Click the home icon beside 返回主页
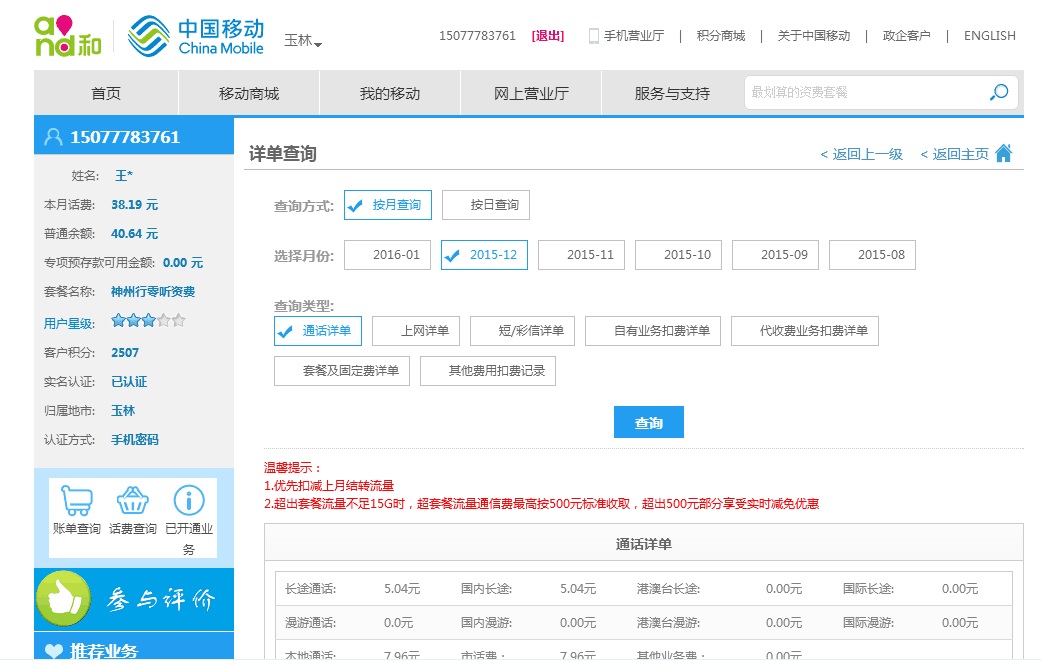Screen dimensions: 1041x664 tap(1004, 153)
